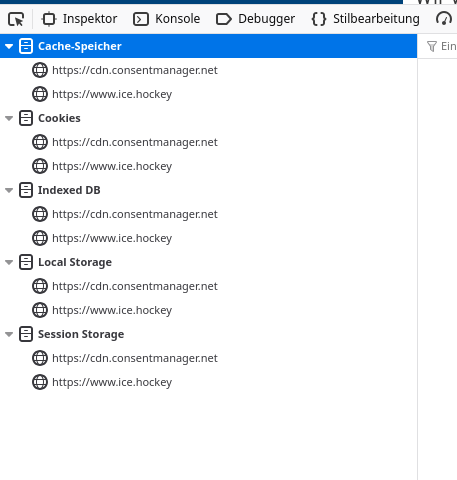
Task: Open cdn.consentmanager.net under Local Storage
Action: [135, 286]
